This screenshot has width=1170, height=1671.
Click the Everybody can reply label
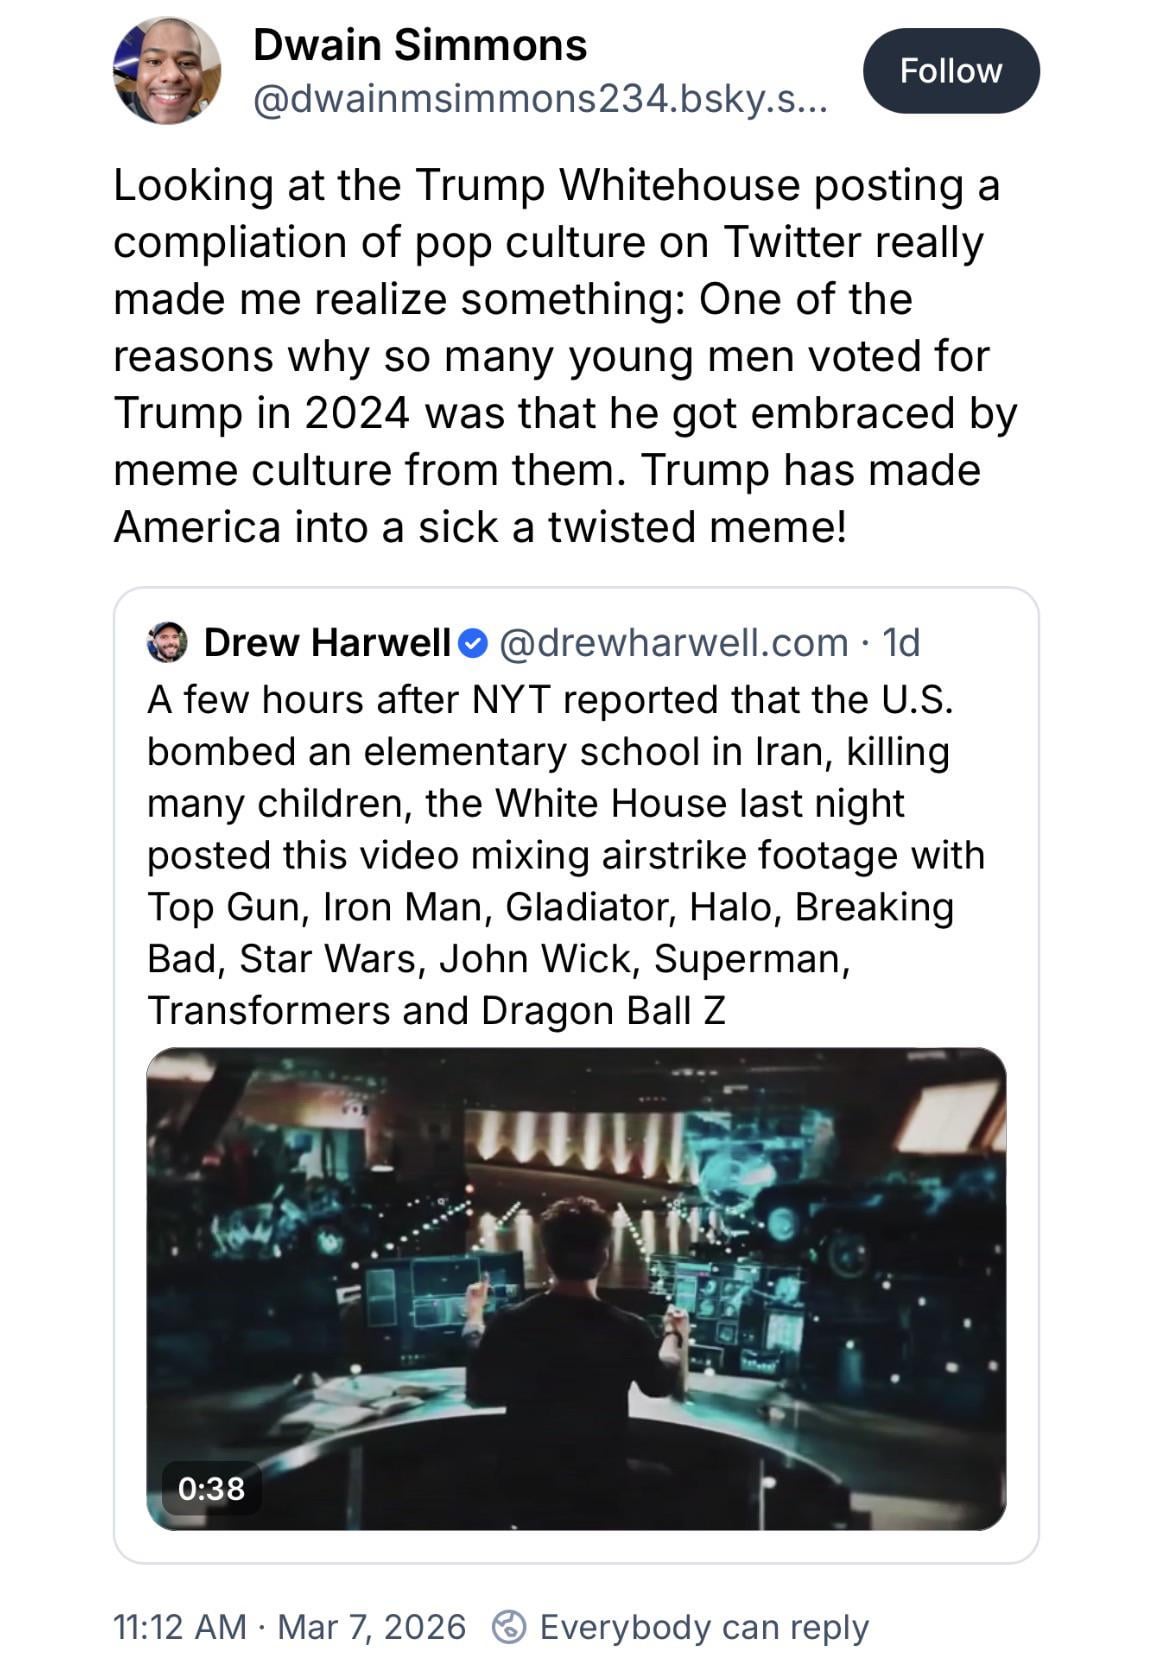[704, 1627]
